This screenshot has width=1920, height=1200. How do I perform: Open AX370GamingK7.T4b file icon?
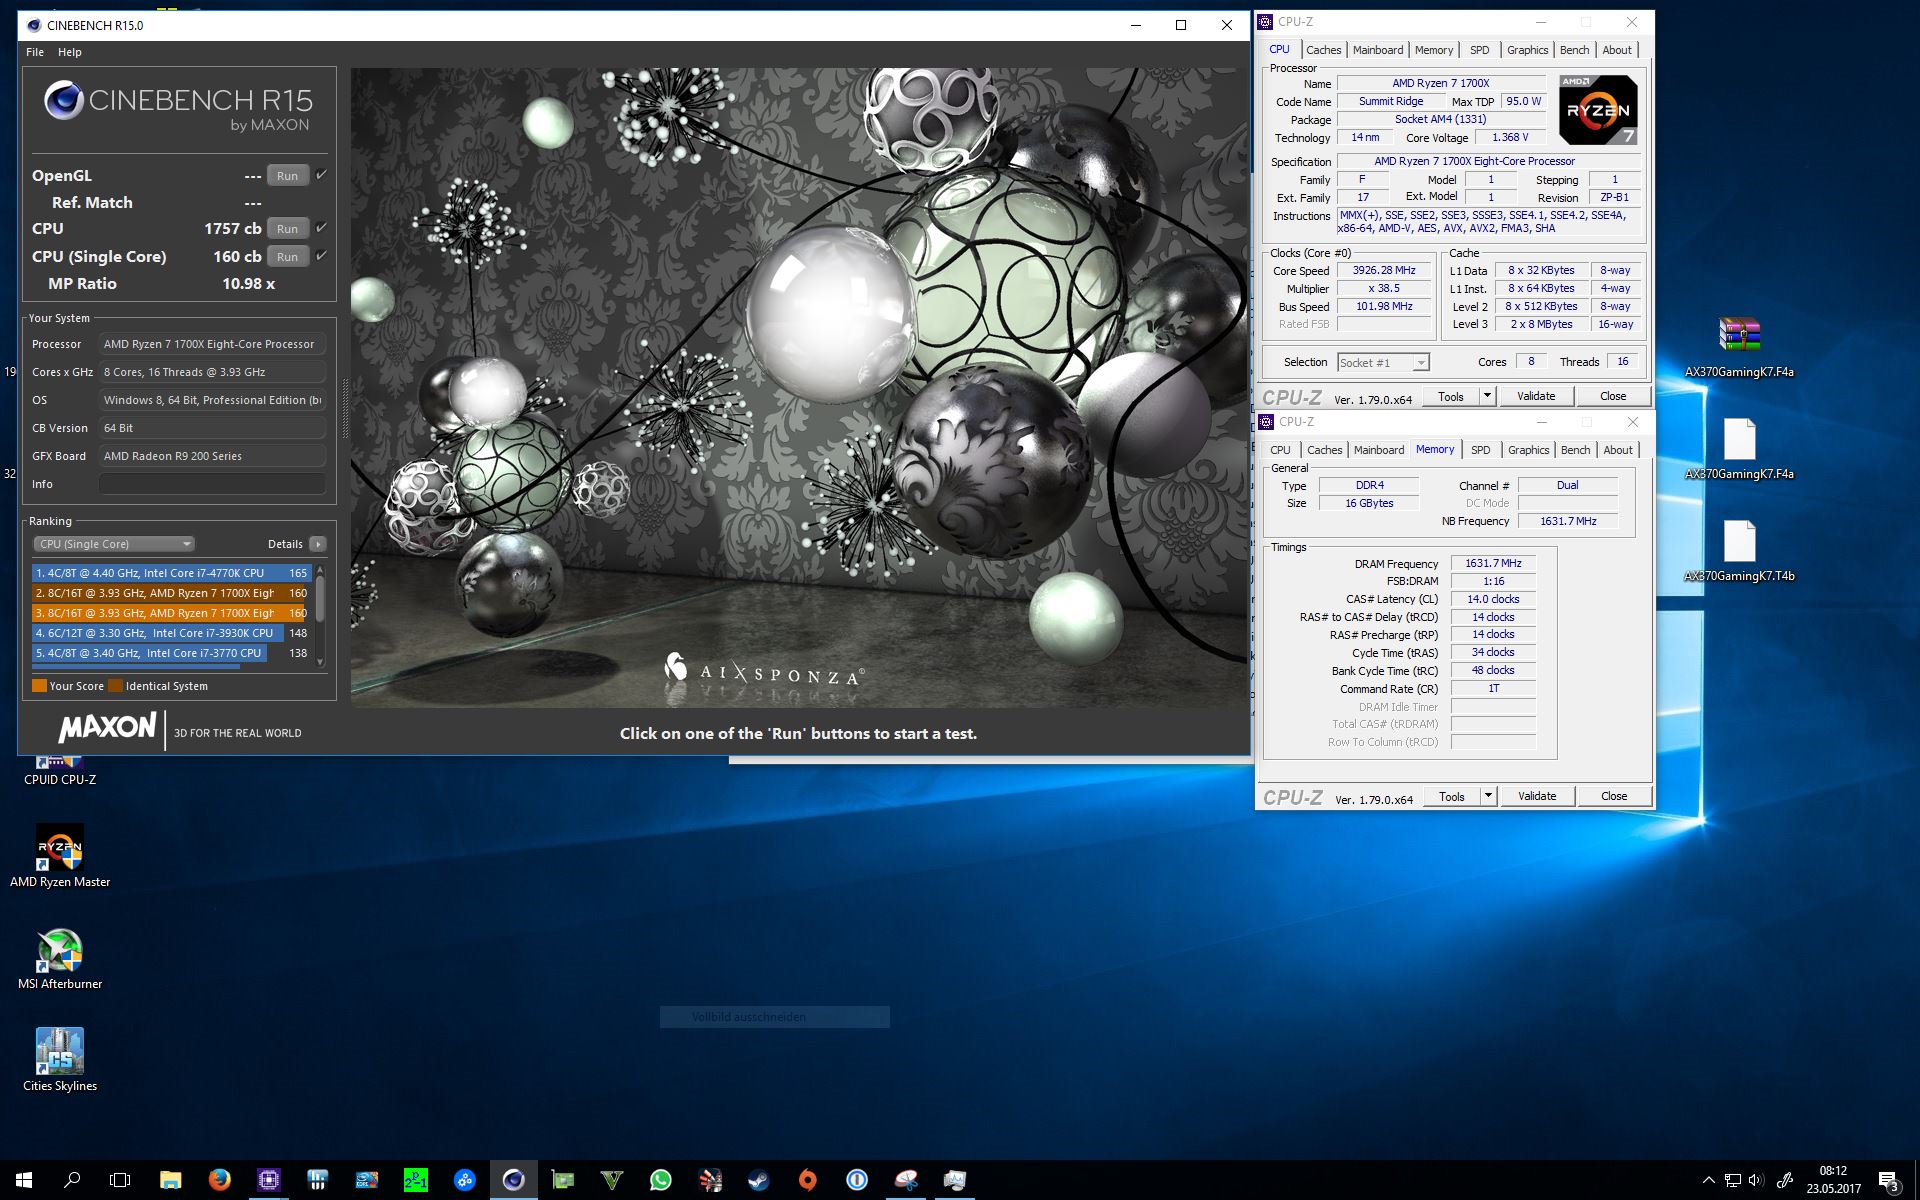click(1739, 542)
